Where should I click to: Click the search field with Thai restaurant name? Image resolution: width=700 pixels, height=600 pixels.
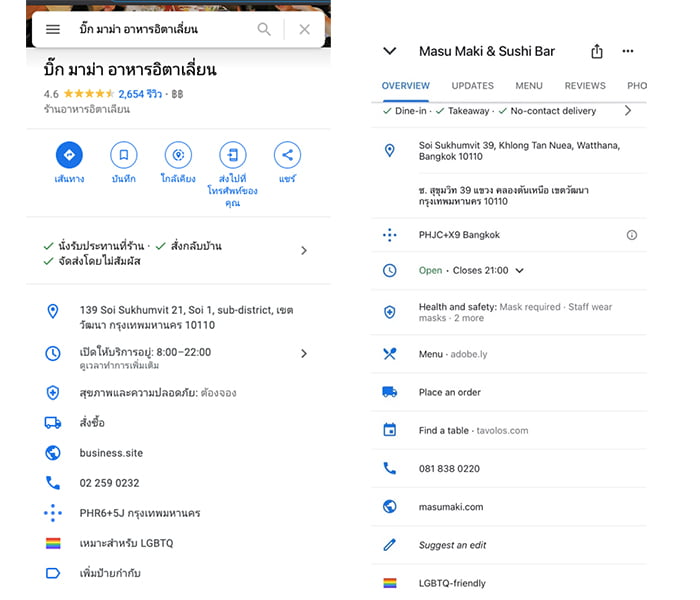[x=139, y=29]
